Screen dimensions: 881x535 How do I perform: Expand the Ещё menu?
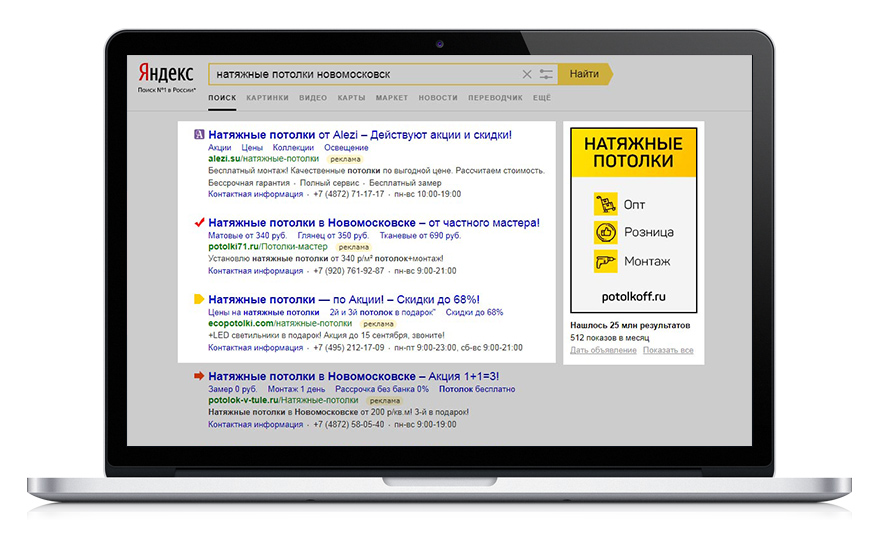[542, 98]
